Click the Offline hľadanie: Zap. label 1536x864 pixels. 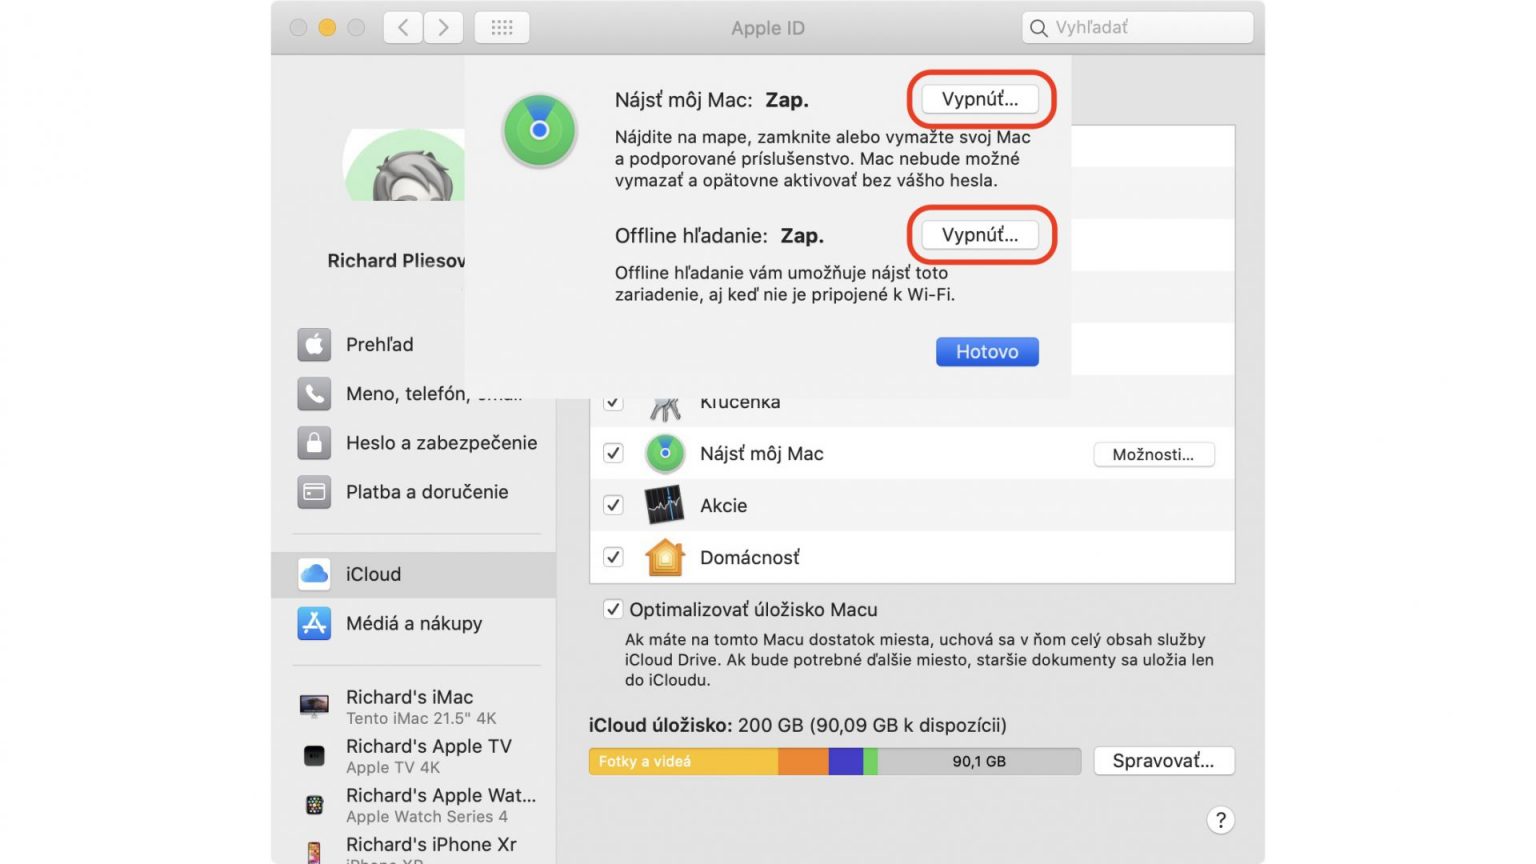(719, 236)
